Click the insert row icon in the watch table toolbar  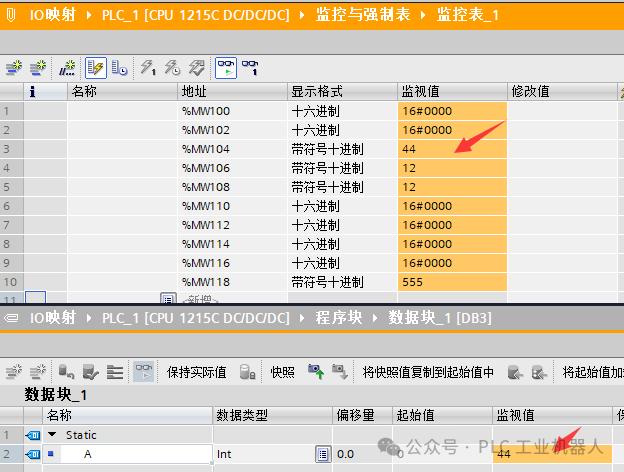pyautogui.click(x=14, y=68)
